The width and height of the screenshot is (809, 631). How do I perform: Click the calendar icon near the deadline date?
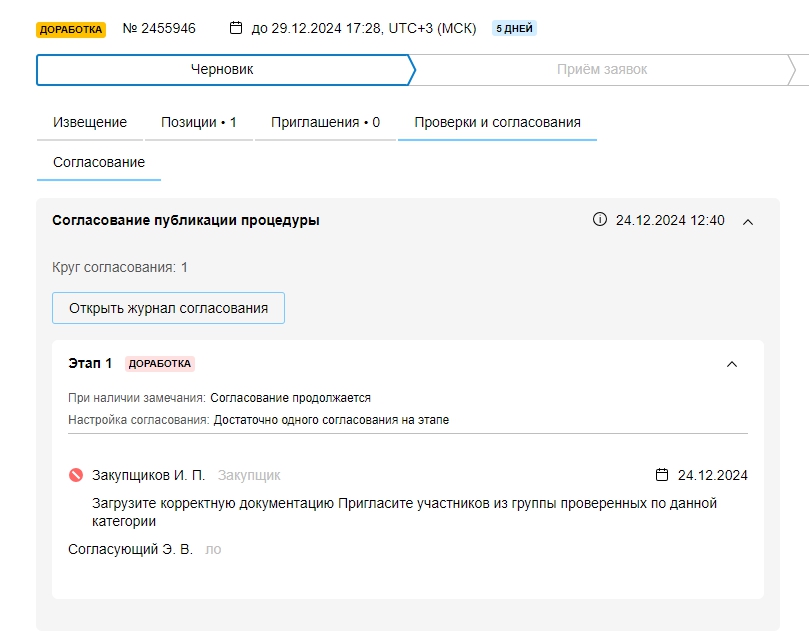tap(236, 28)
